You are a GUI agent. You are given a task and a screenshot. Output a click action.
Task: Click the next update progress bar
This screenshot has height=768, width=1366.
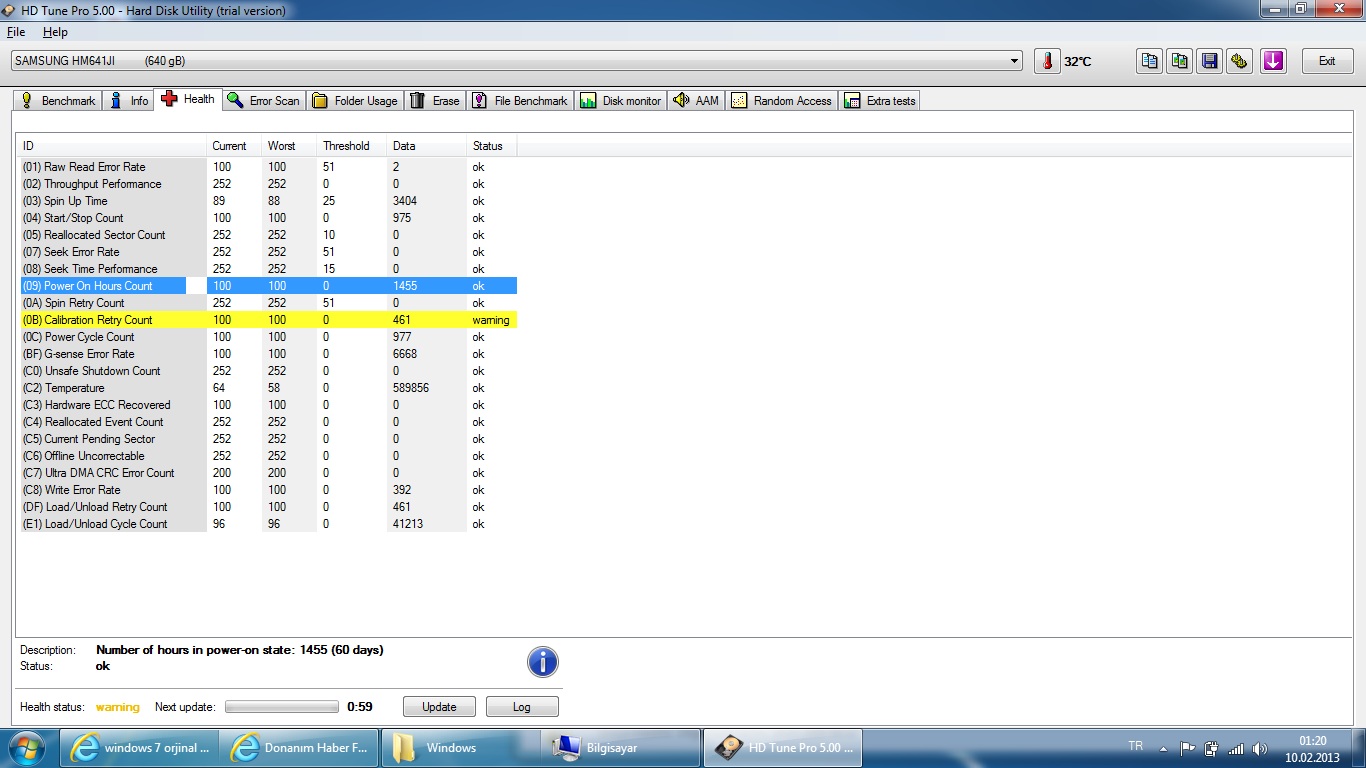click(282, 706)
